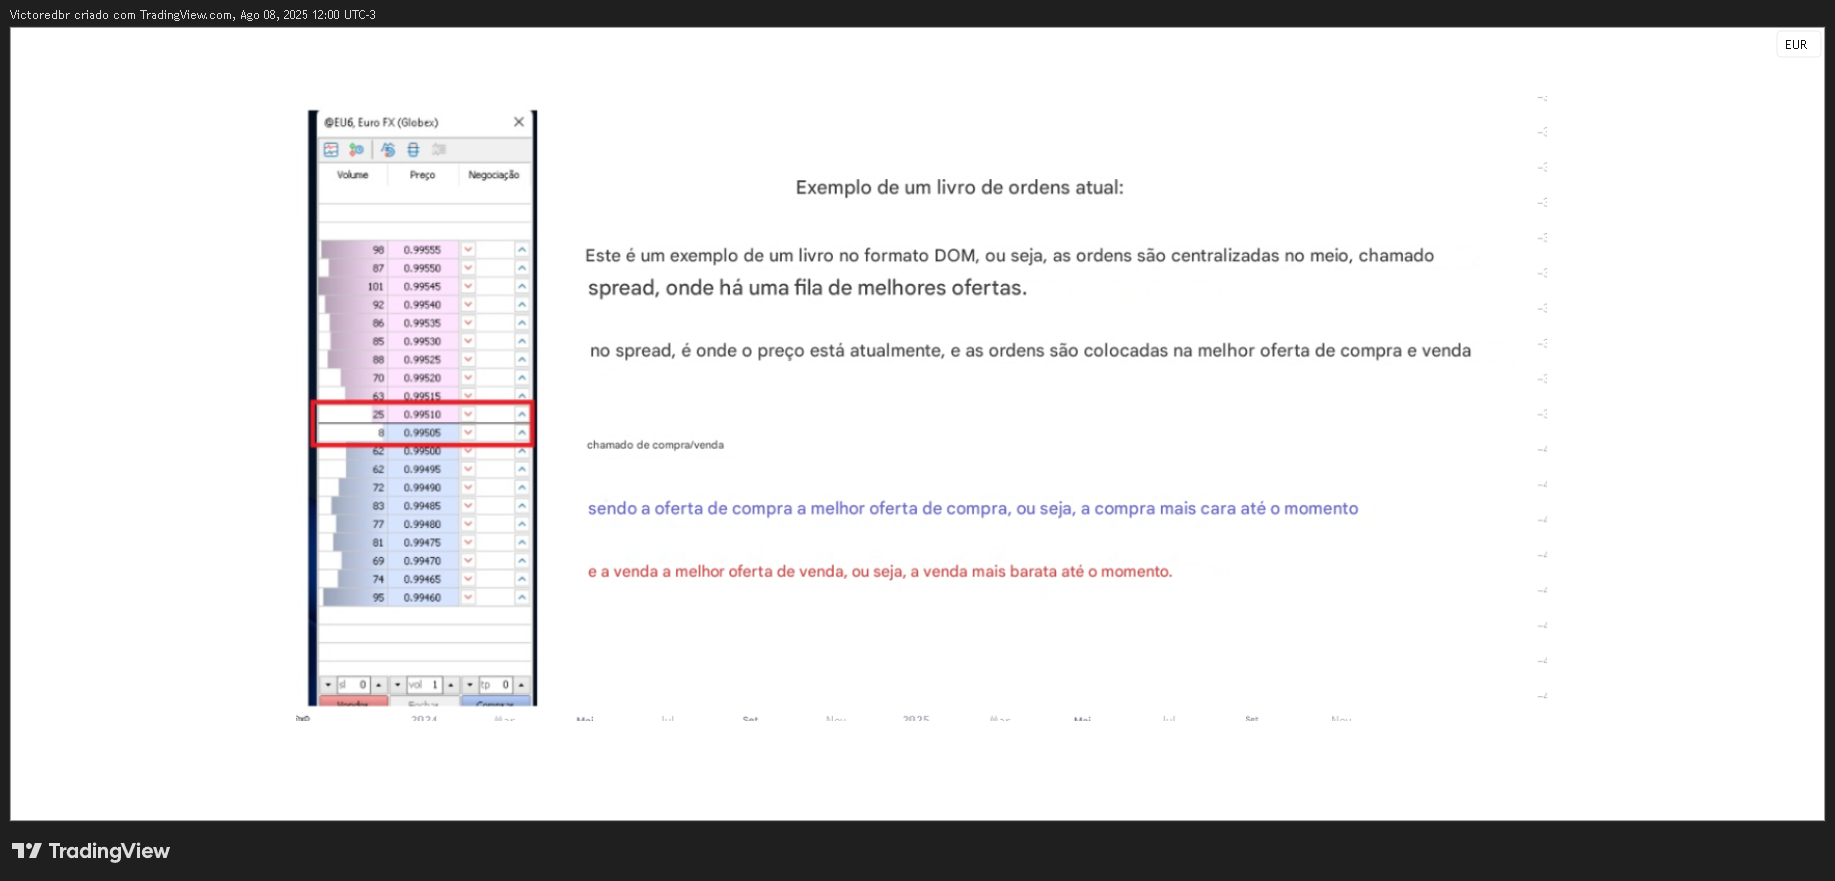
Task: Click the chart icon in the DOM toolbar
Action: [331, 150]
